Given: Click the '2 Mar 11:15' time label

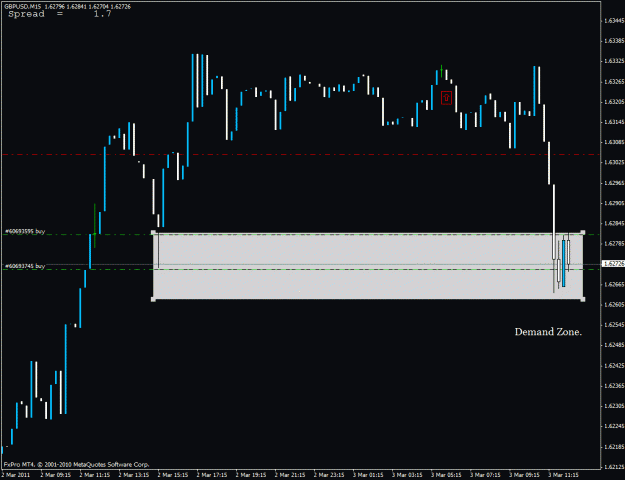Looking at the screenshot, I should [x=94, y=475].
